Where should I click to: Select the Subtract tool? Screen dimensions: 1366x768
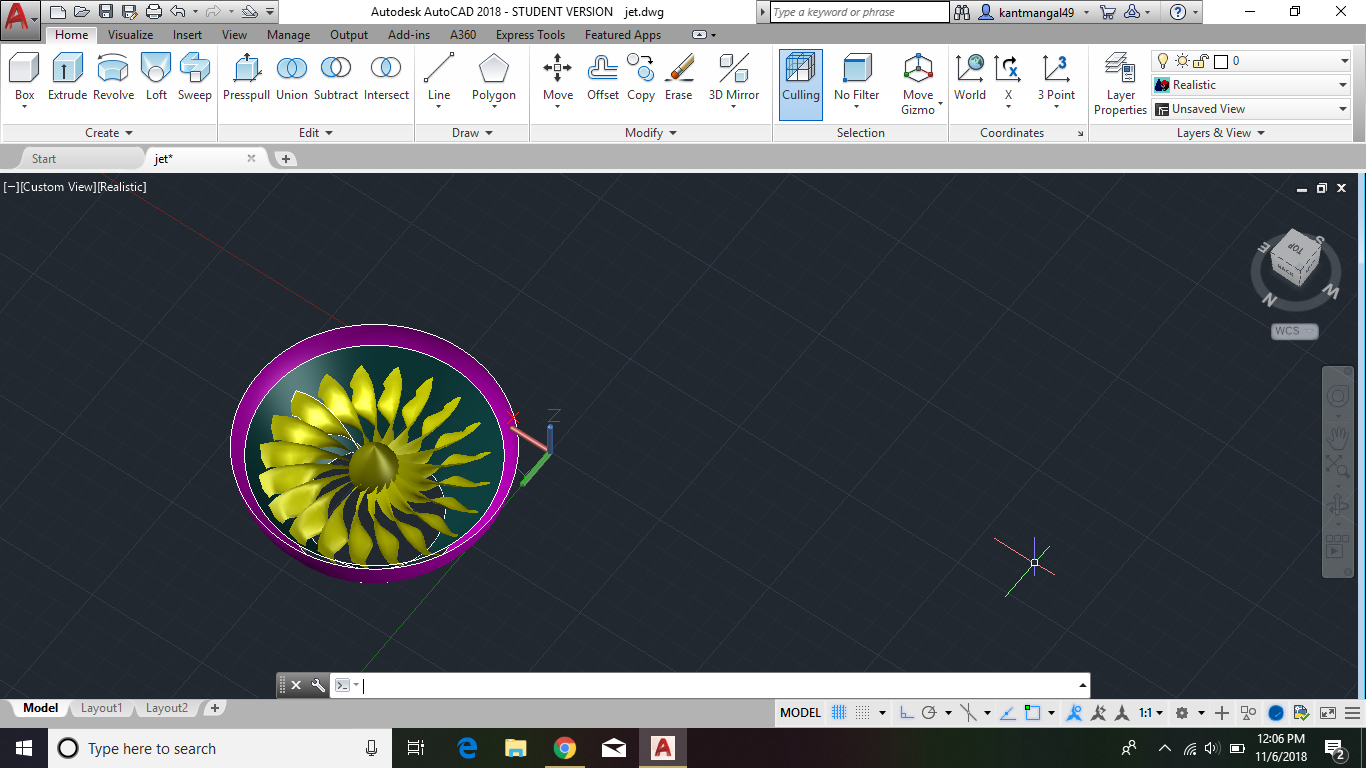point(335,78)
